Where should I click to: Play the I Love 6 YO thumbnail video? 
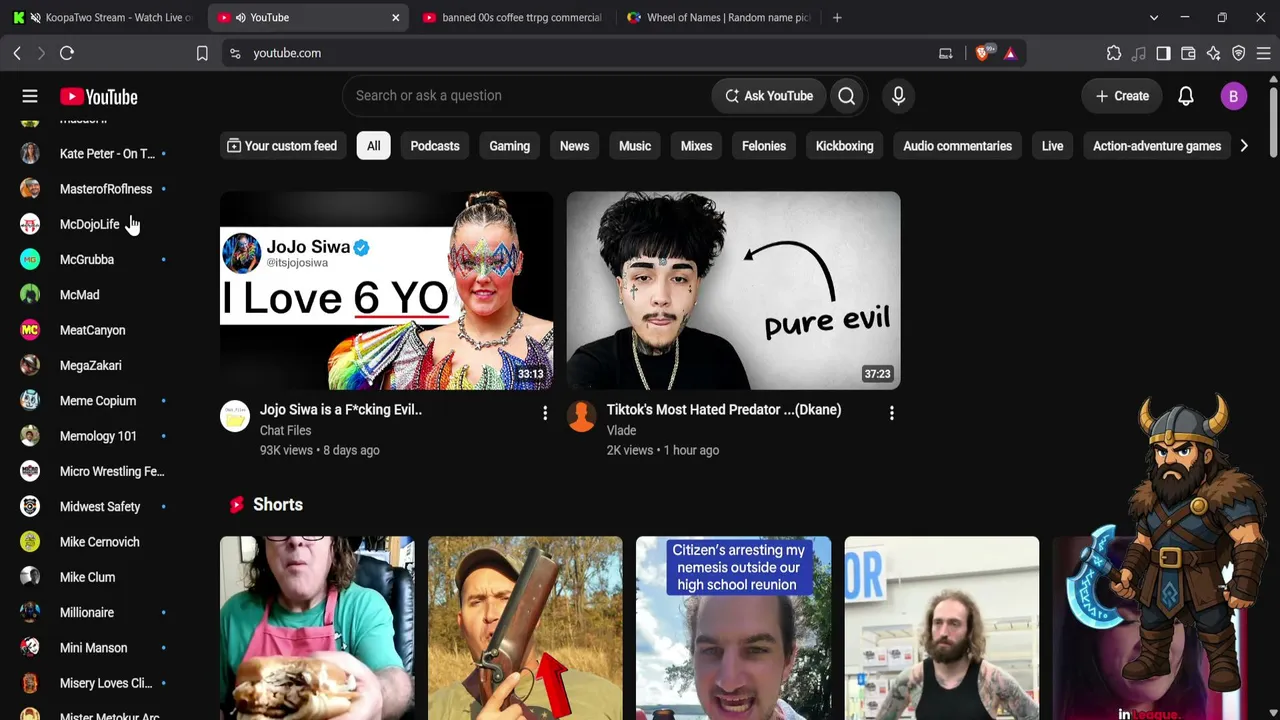(x=386, y=290)
